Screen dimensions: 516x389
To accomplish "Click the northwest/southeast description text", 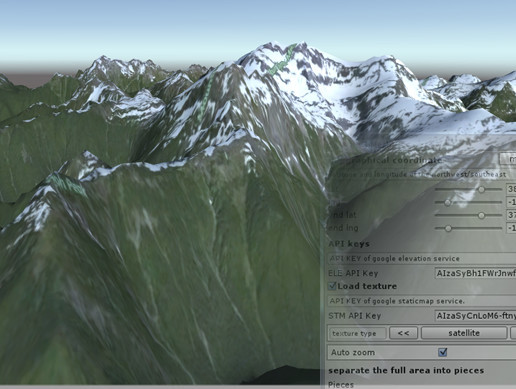I will (418, 174).
